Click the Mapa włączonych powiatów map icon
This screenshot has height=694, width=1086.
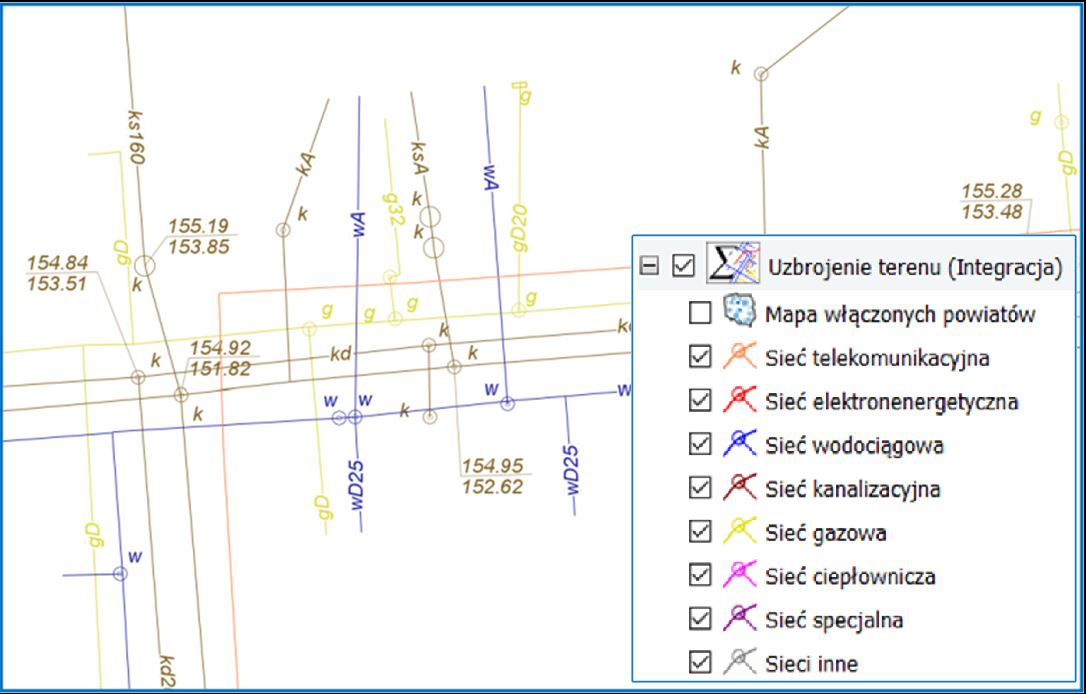click(x=737, y=313)
